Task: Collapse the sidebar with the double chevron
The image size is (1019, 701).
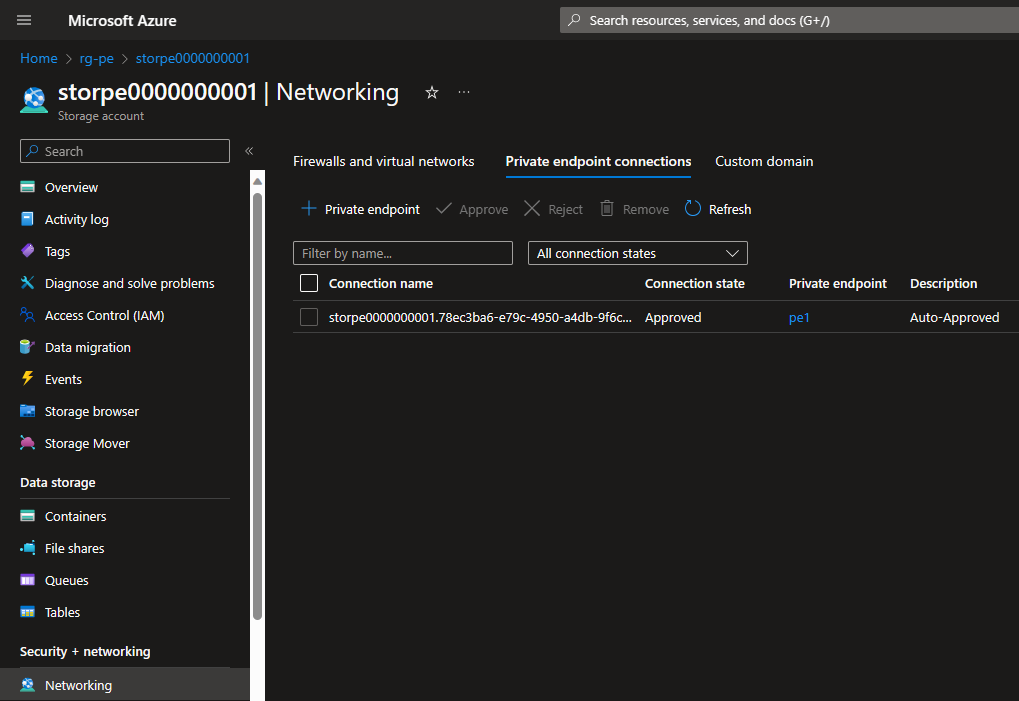Action: 249,151
